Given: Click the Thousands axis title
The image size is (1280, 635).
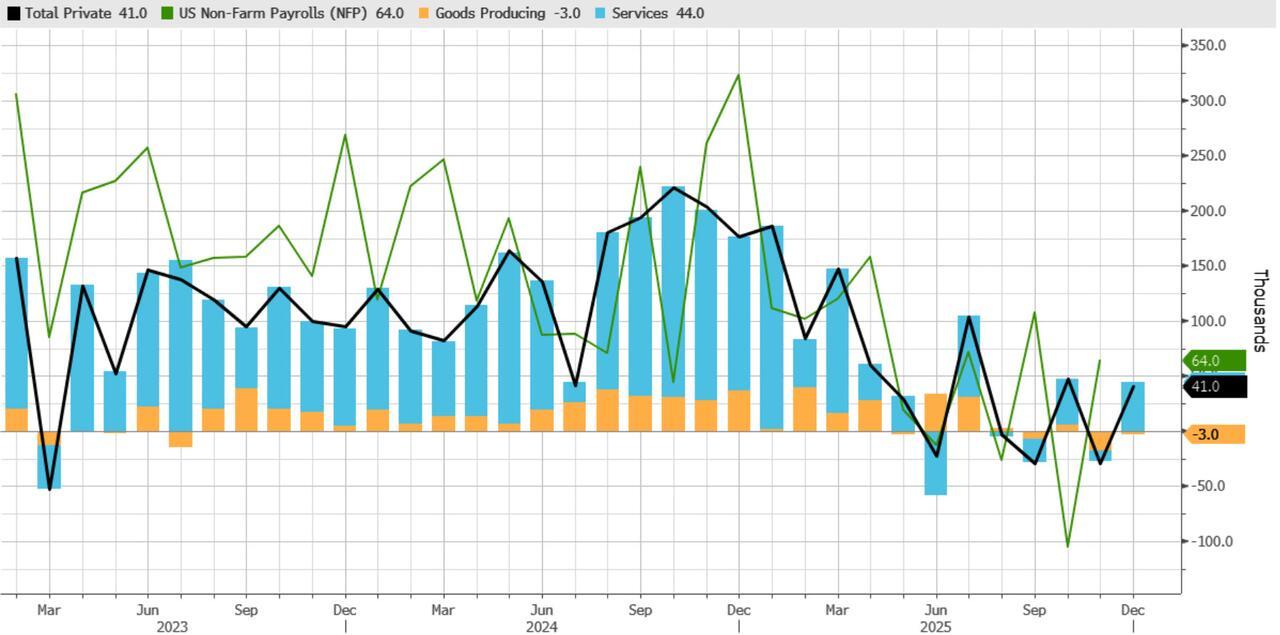Looking at the screenshot, I should pyautogui.click(x=1259, y=310).
